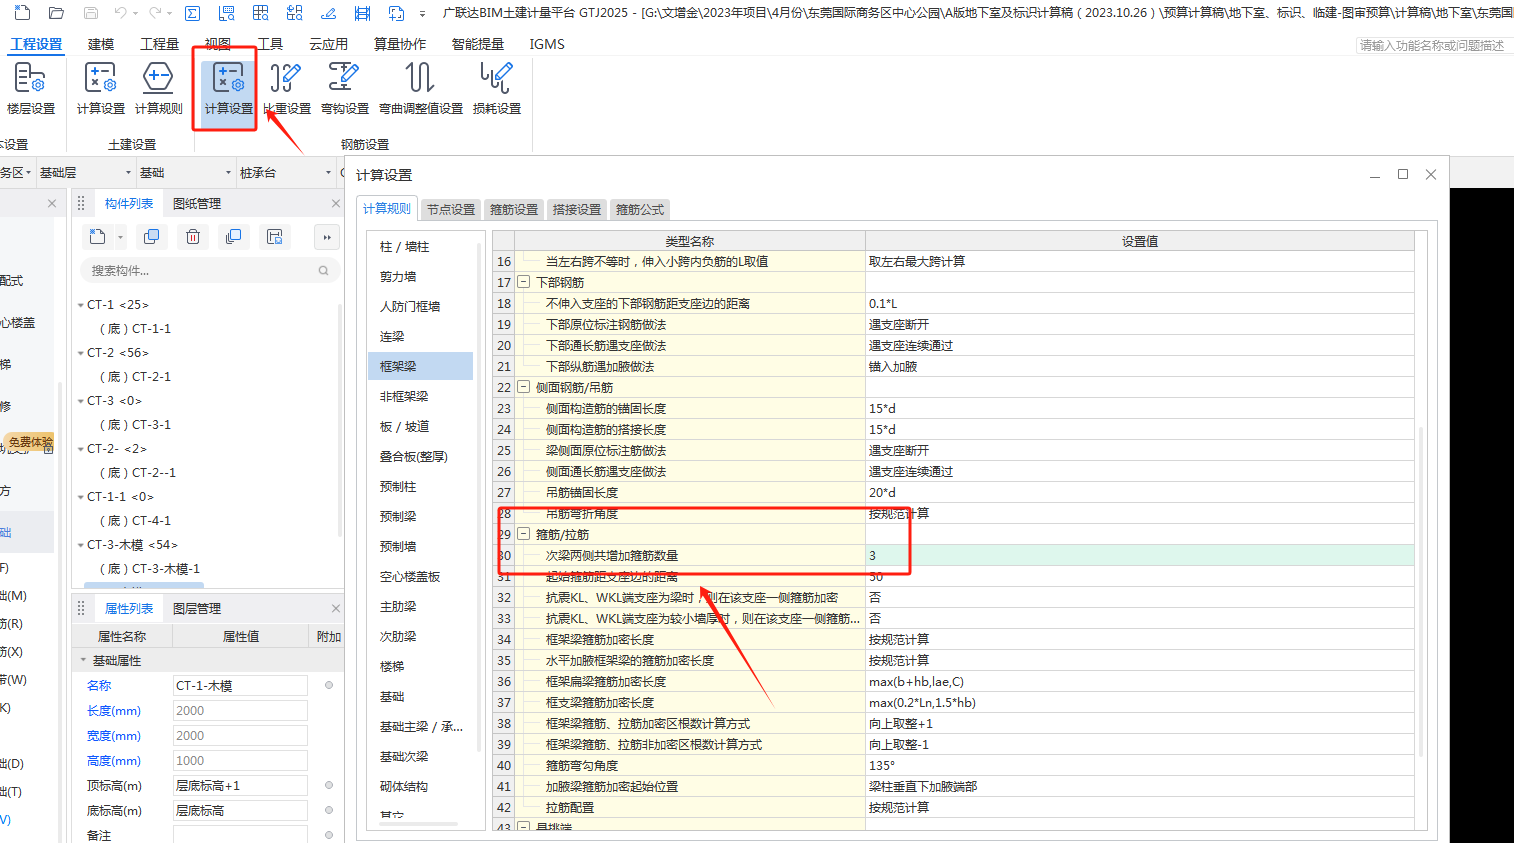Click the pen edit icon in quick access toolbar

coord(328,13)
